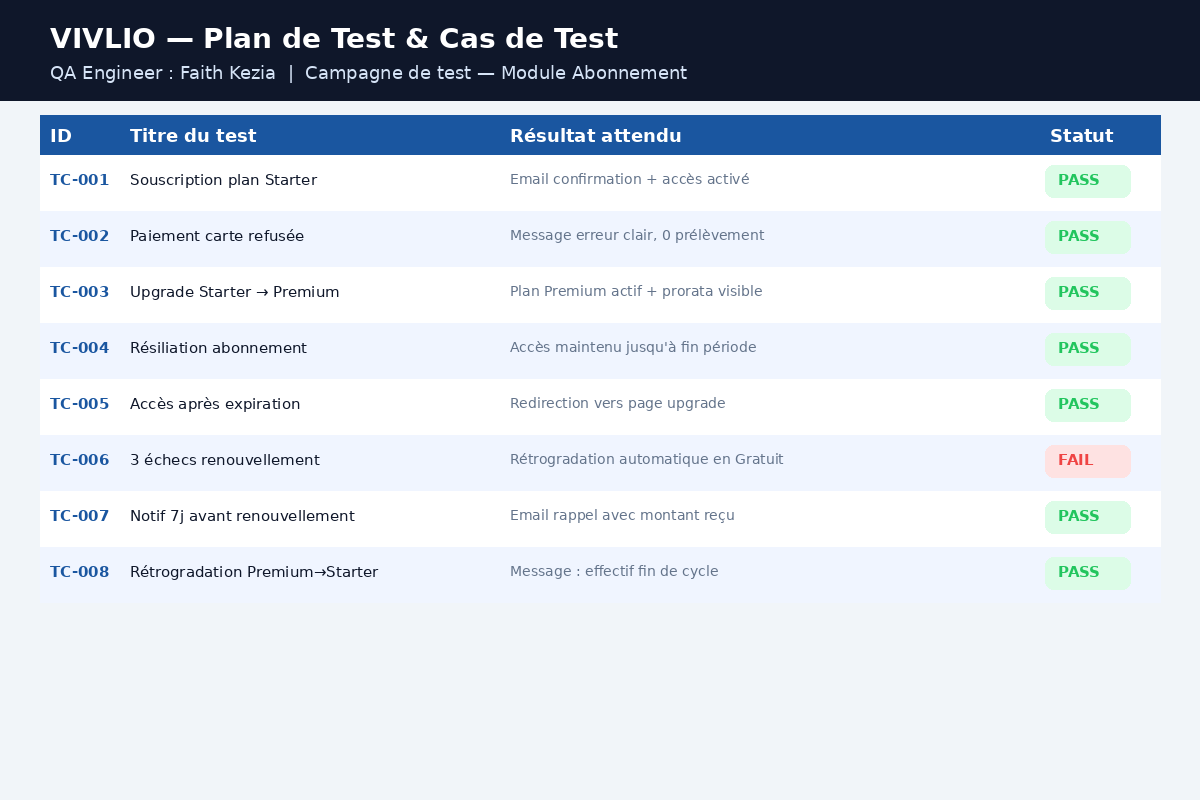Click the TC-001 test ID link

tap(79, 180)
